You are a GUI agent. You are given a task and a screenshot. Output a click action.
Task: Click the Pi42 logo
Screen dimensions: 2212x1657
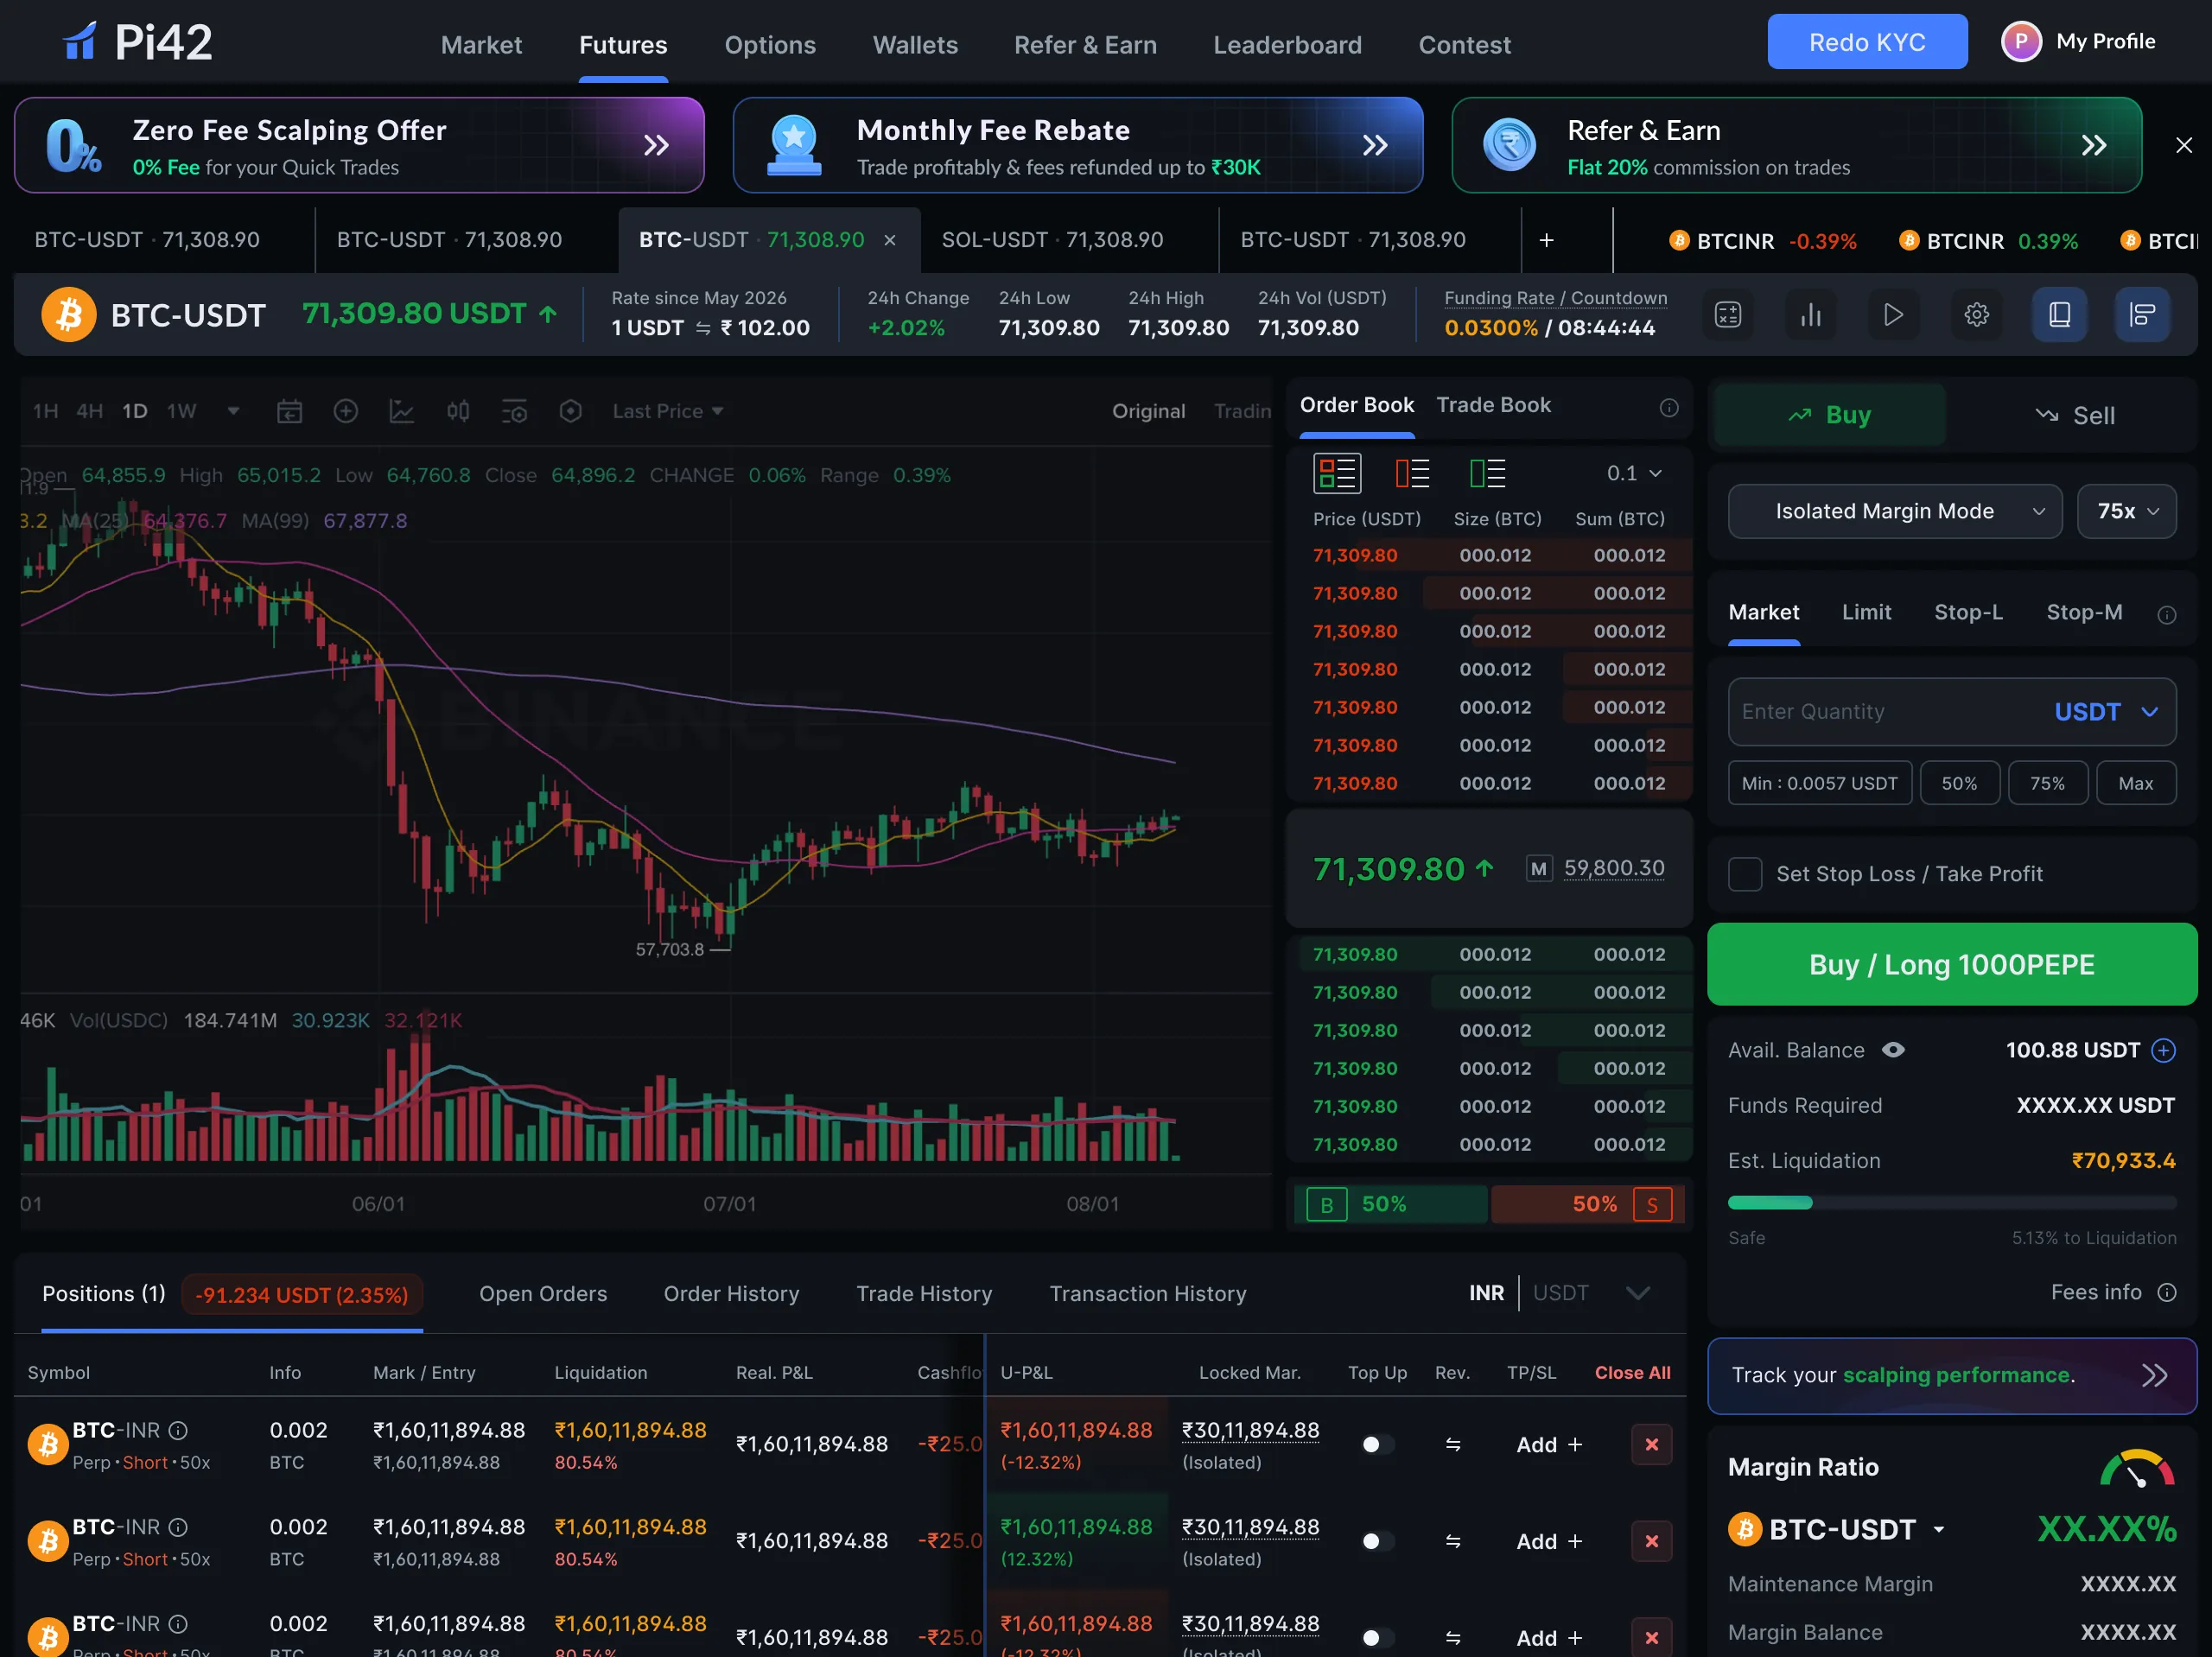click(137, 42)
